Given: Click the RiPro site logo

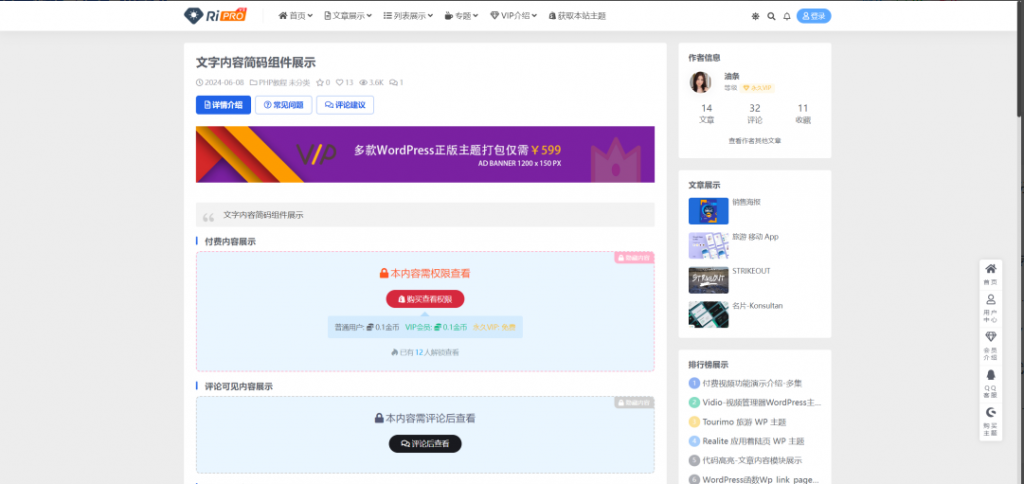Looking at the screenshot, I should coord(216,15).
